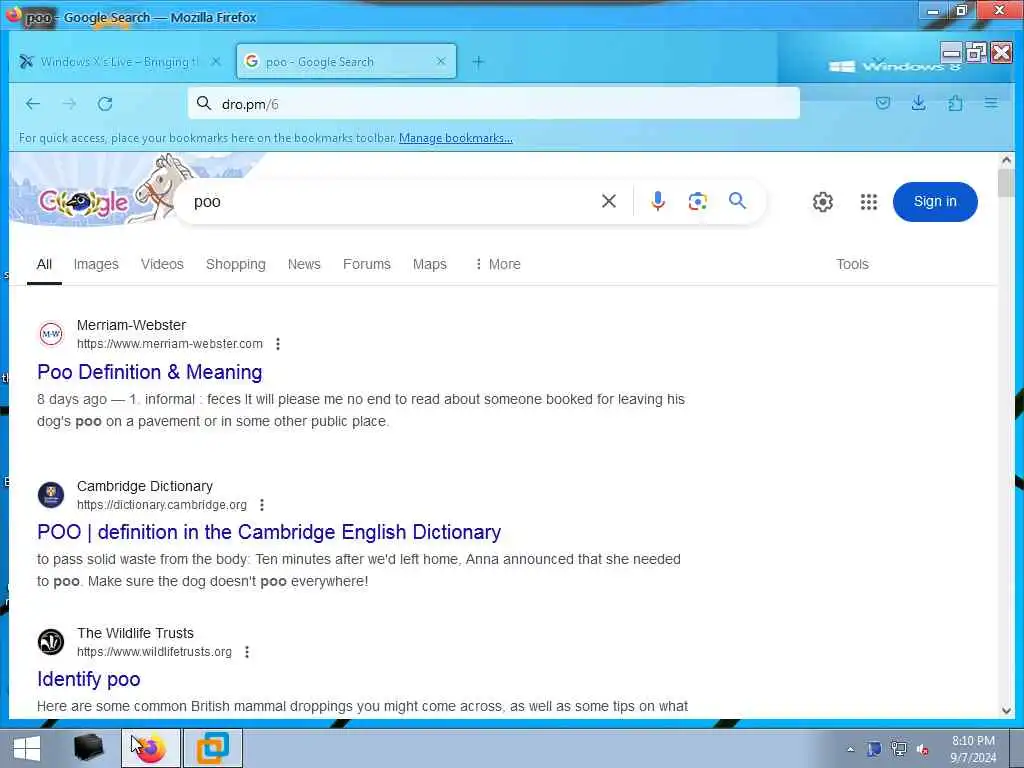
Task: Click the merriam-webster.com URL text
Action: coord(170,344)
